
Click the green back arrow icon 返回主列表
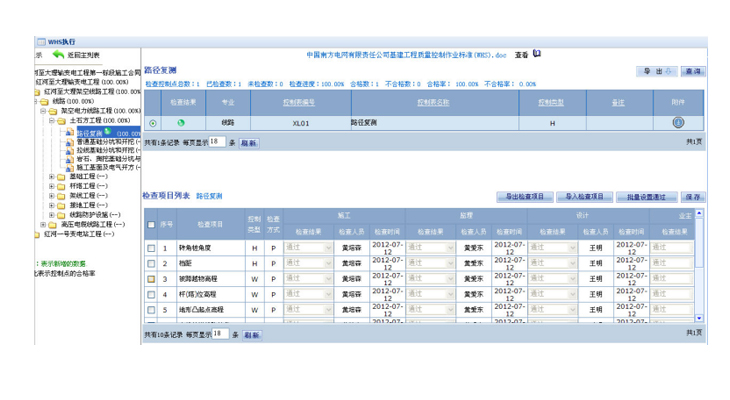pos(58,55)
